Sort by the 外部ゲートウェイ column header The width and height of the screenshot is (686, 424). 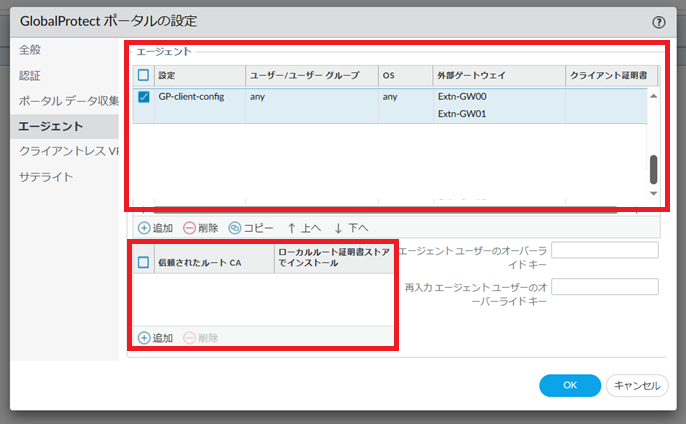[x=499, y=76]
